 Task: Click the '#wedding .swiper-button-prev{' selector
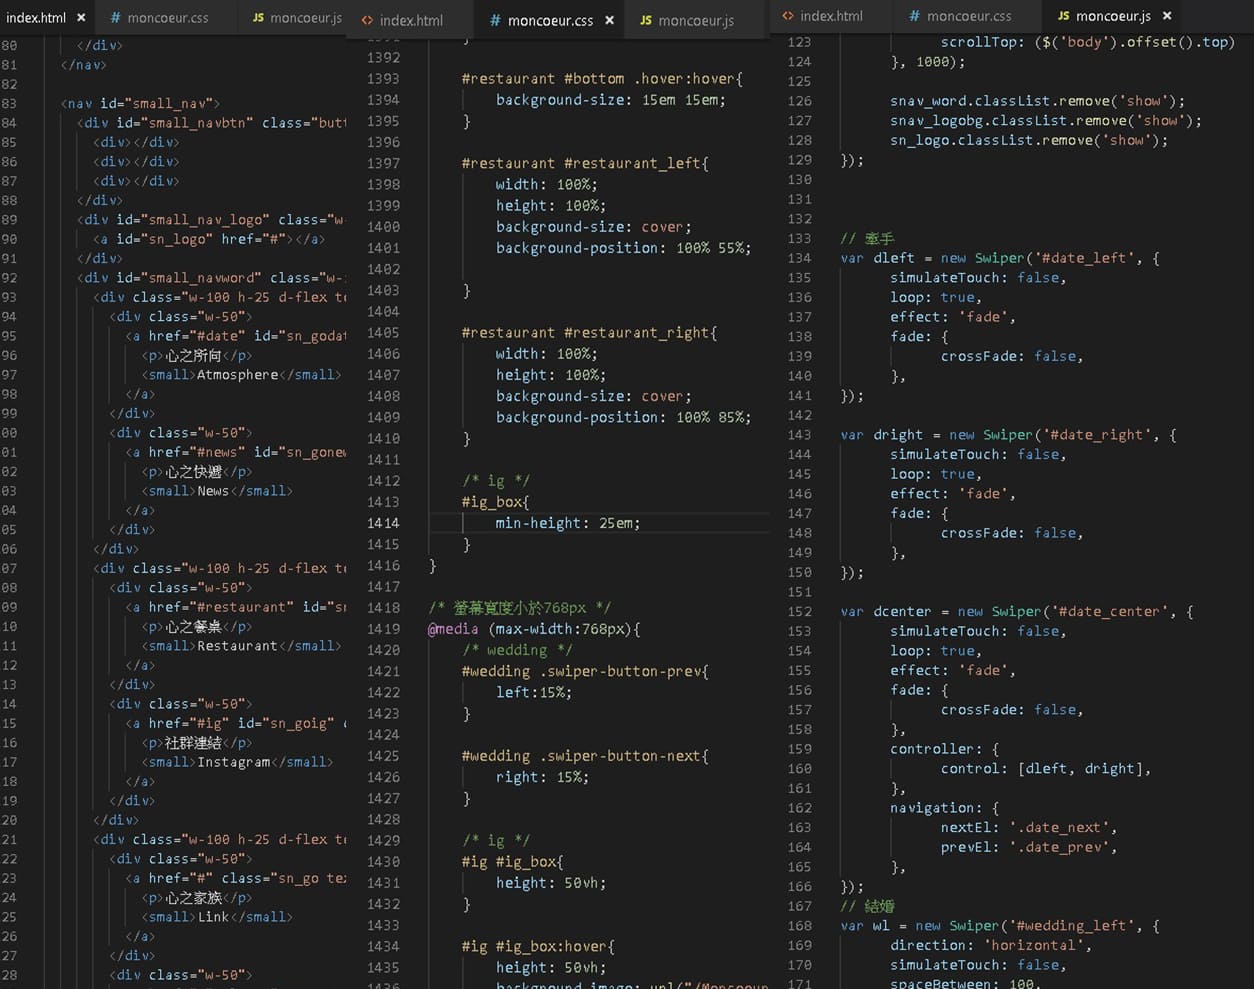click(585, 671)
